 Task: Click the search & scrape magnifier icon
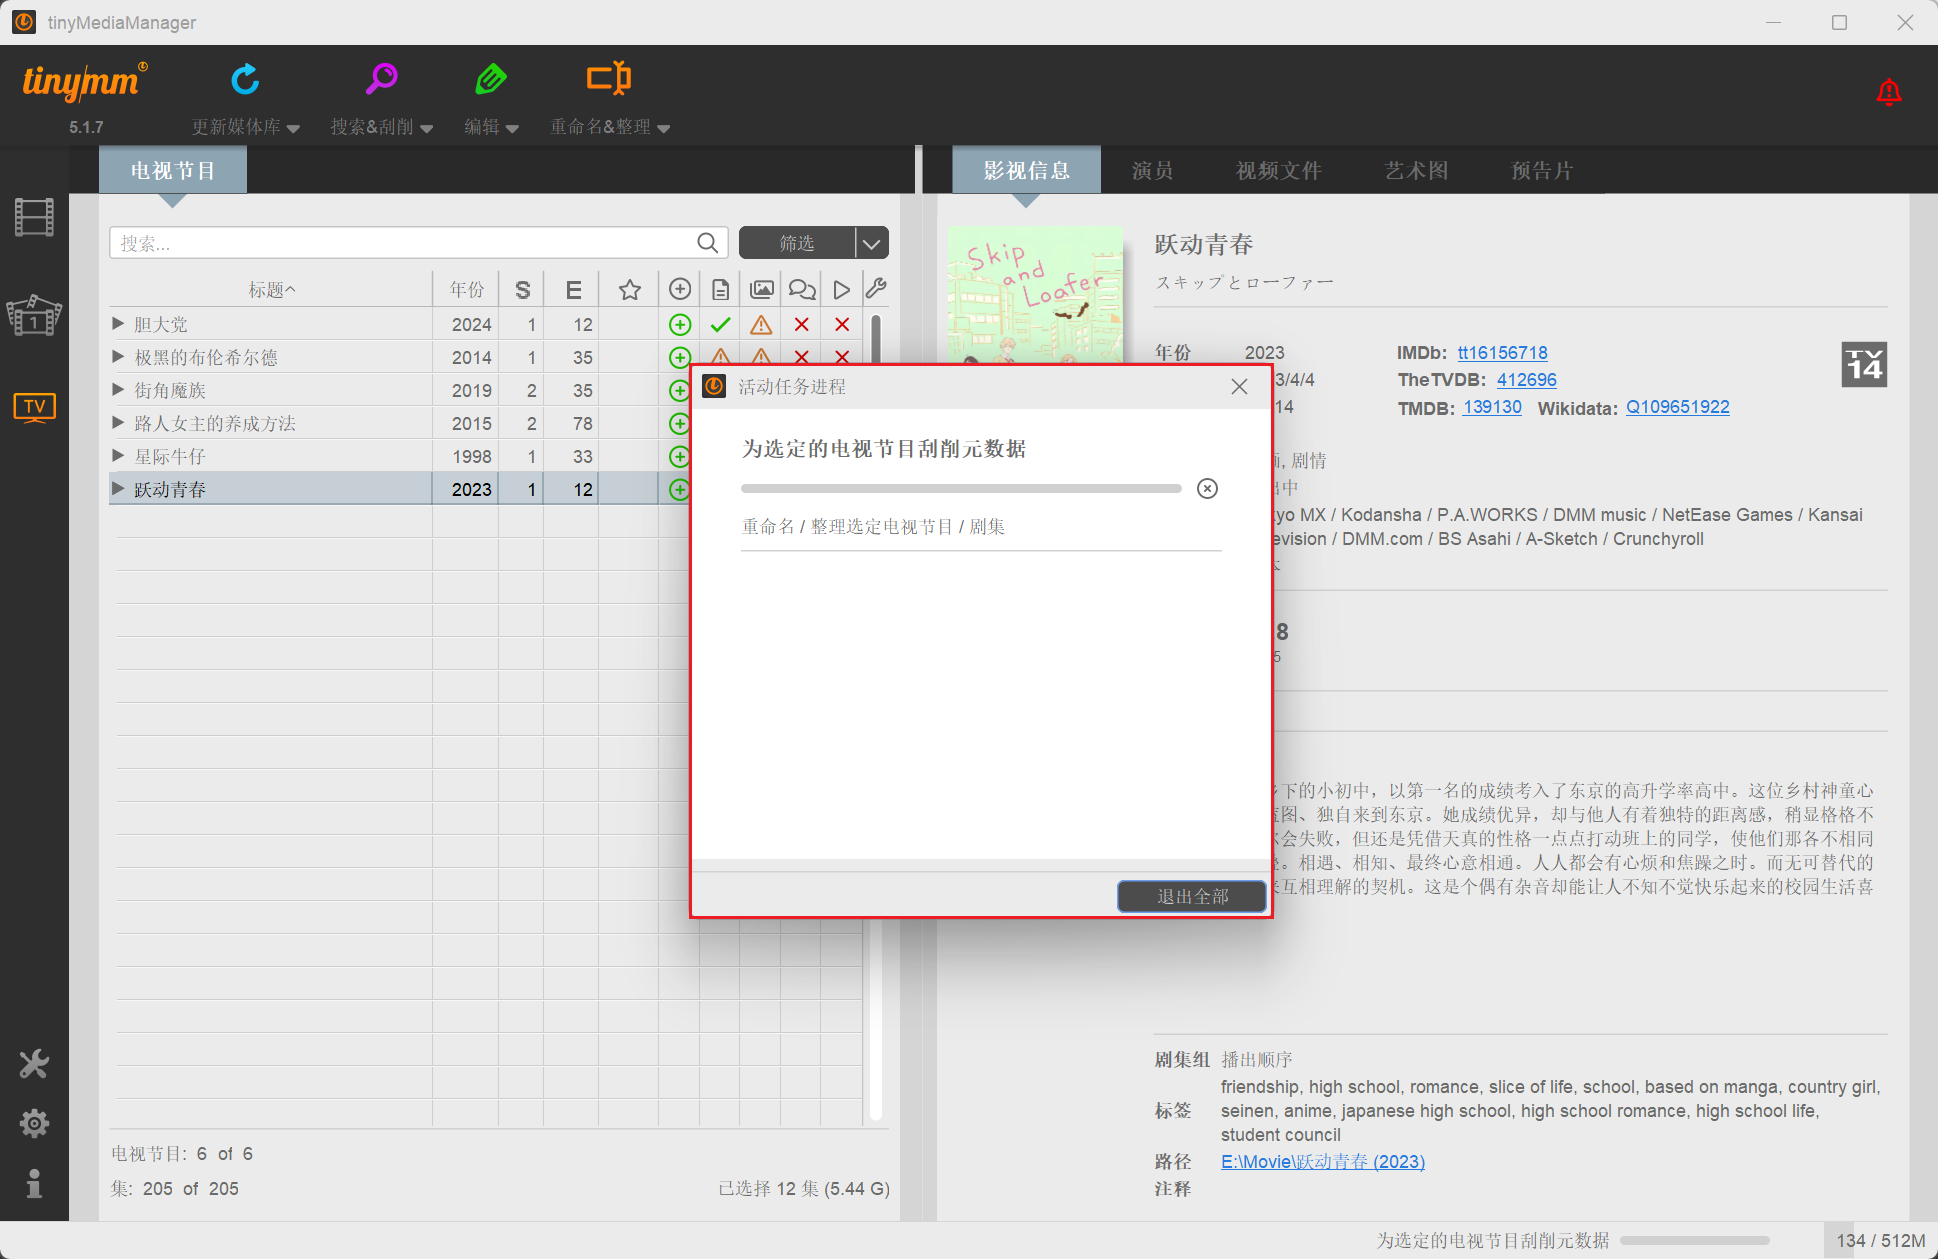[381, 79]
